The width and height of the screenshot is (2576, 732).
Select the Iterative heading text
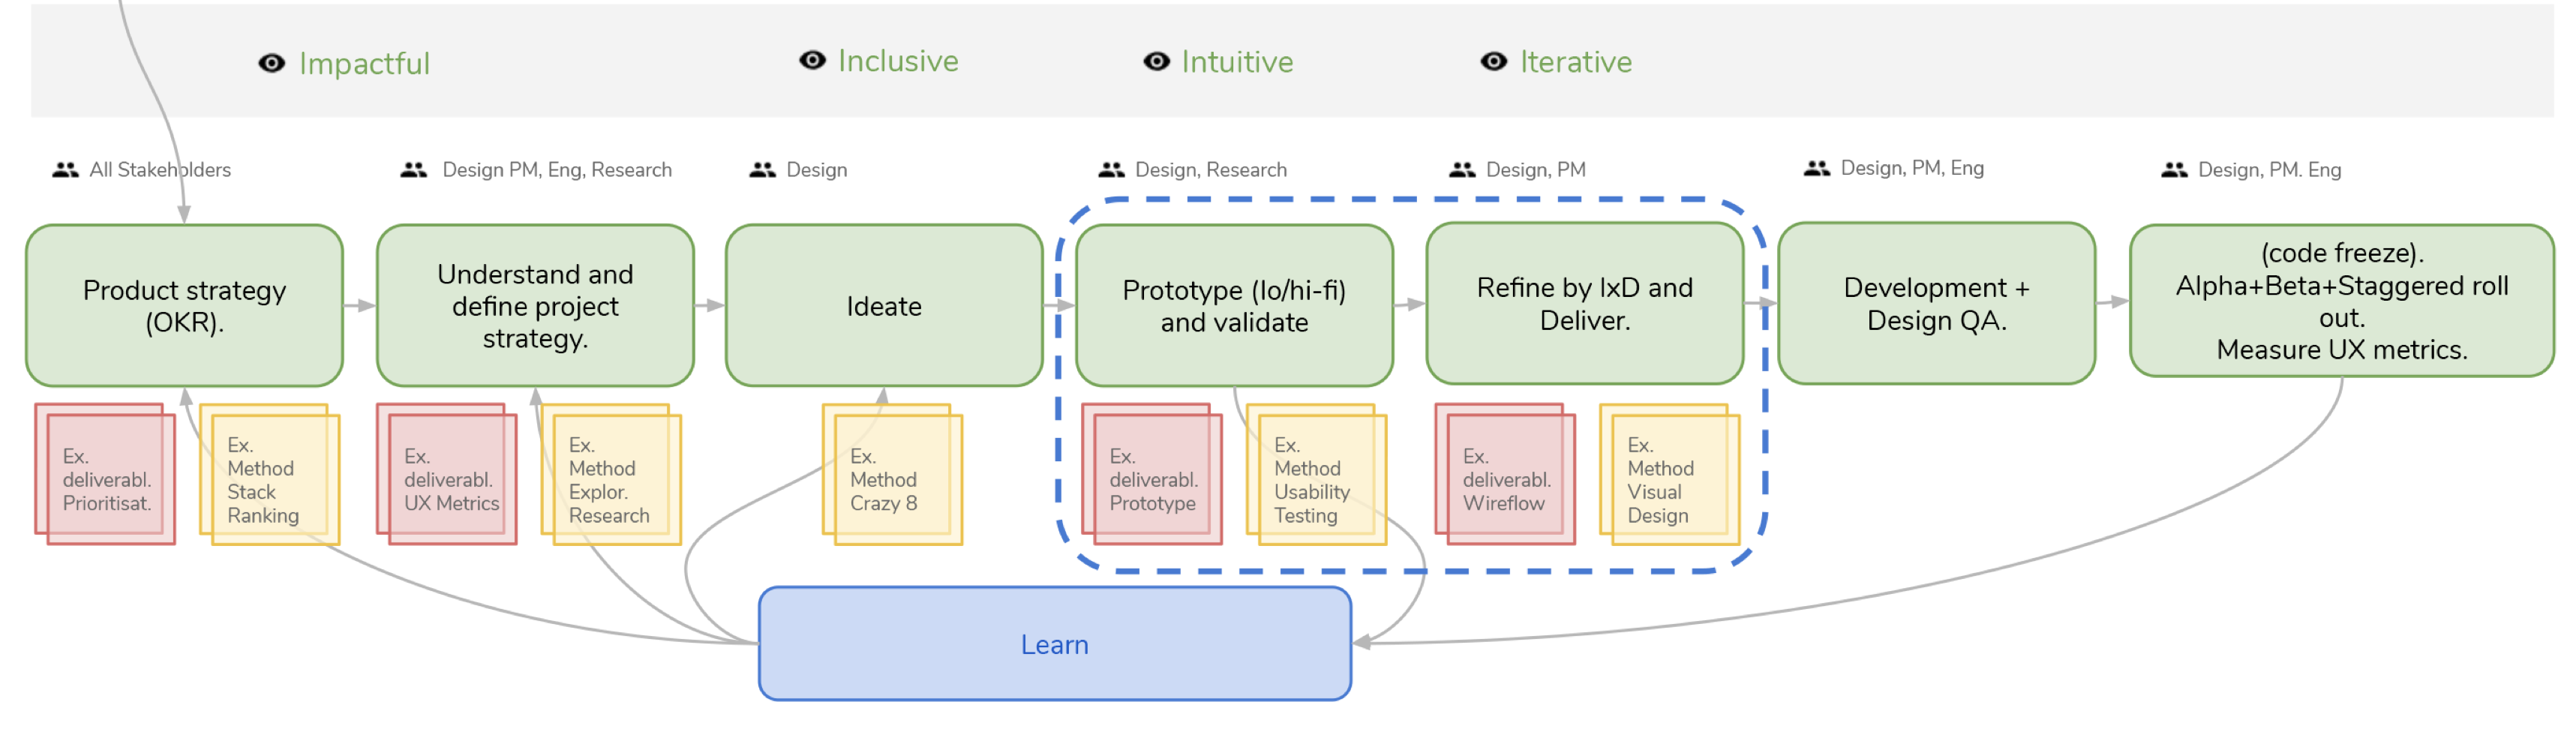click(x=1575, y=62)
